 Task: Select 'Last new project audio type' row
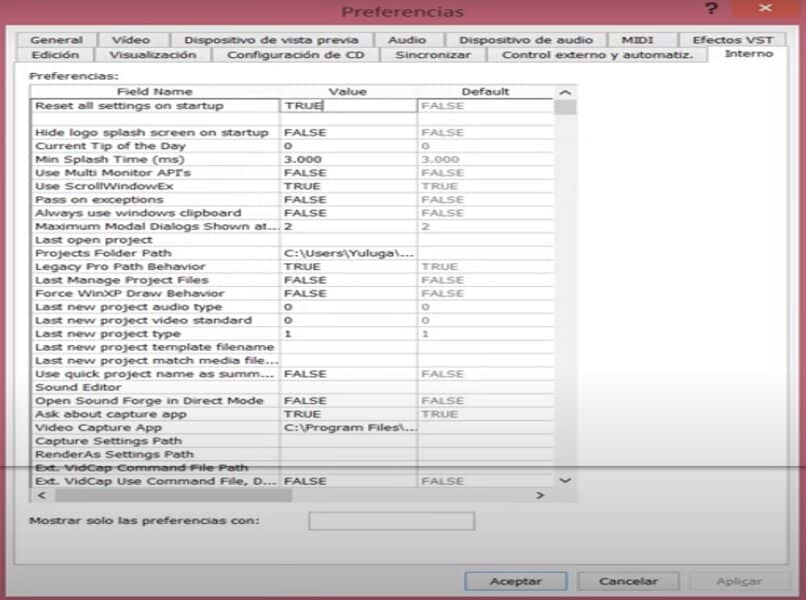pos(292,307)
